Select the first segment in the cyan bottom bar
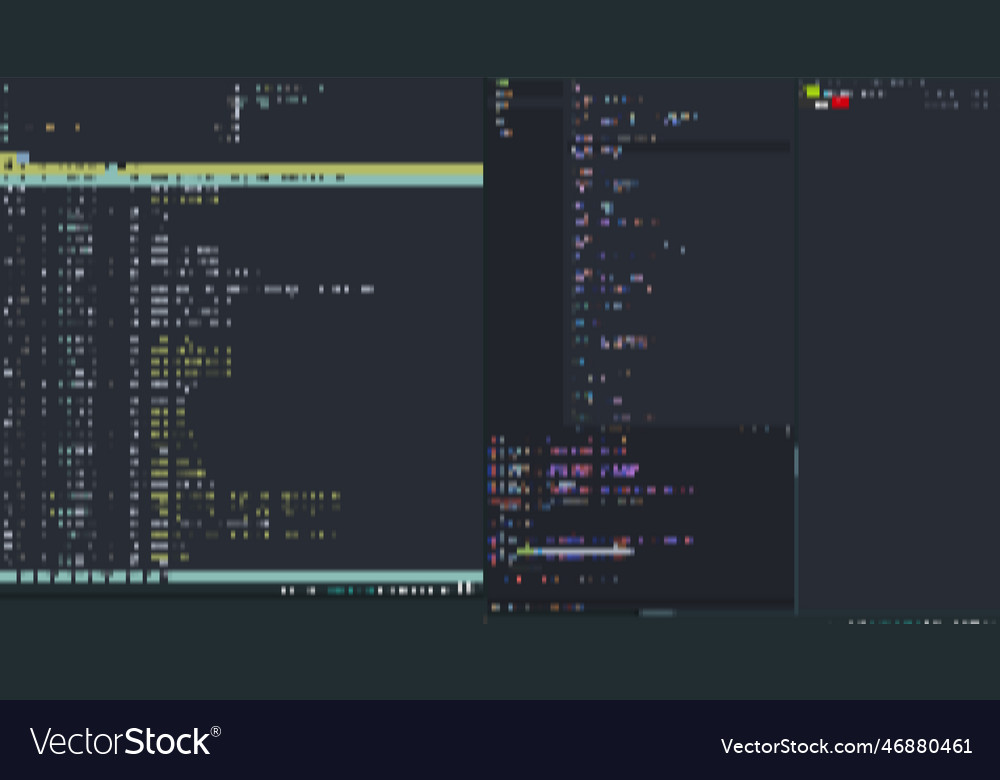The height and width of the screenshot is (780, 1000). (8, 577)
